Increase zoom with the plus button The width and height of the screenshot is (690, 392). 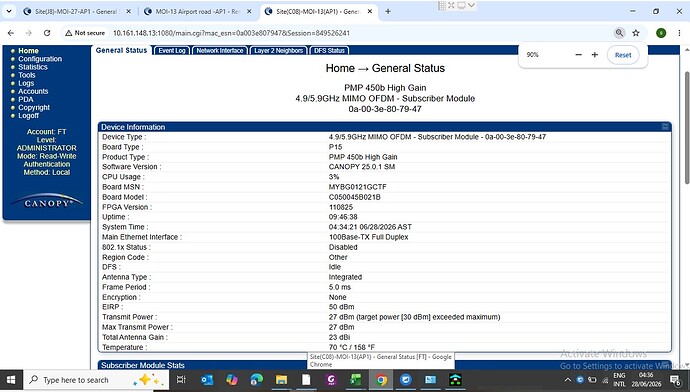[x=595, y=55]
